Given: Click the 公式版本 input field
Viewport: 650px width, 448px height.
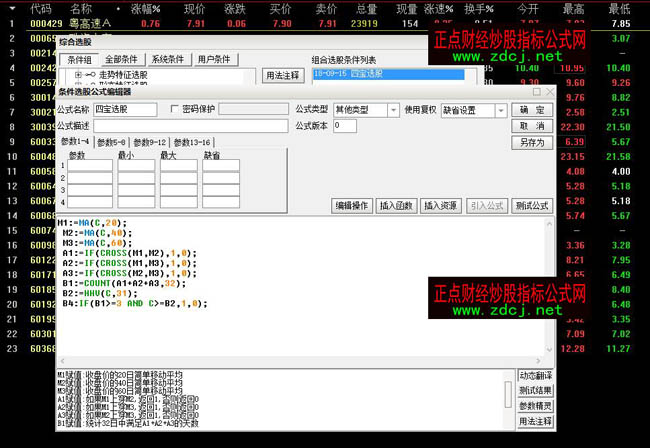Looking at the screenshot, I should click(344, 126).
